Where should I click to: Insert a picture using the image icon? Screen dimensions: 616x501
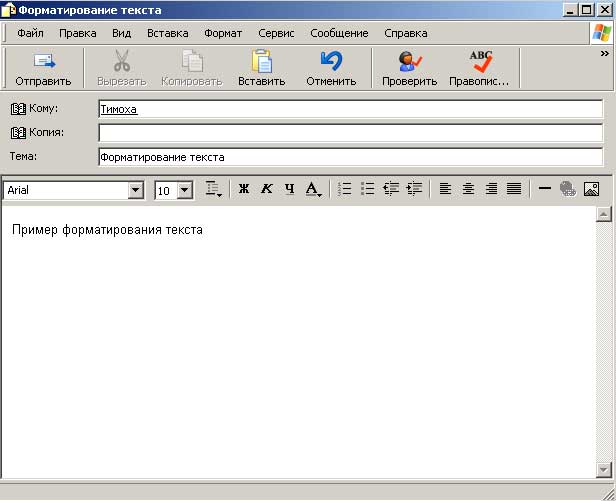(x=591, y=189)
